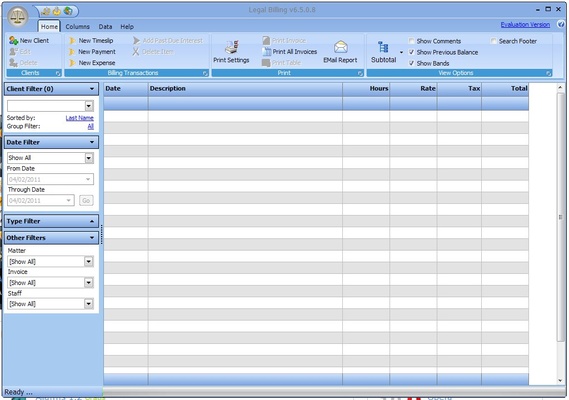The image size is (569, 400).
Task: Click the middle quick access toolbar icon
Action: pos(57,11)
